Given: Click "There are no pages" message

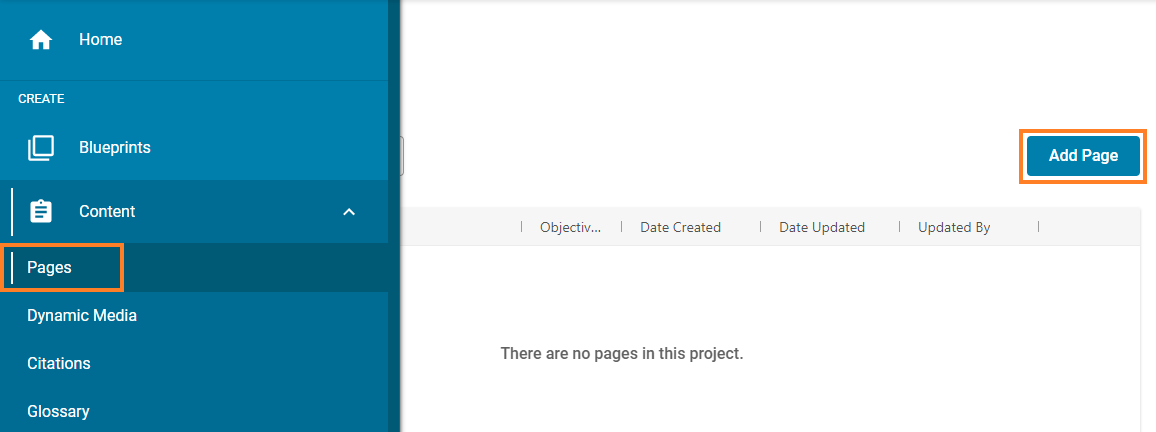Looking at the screenshot, I should click(621, 354).
